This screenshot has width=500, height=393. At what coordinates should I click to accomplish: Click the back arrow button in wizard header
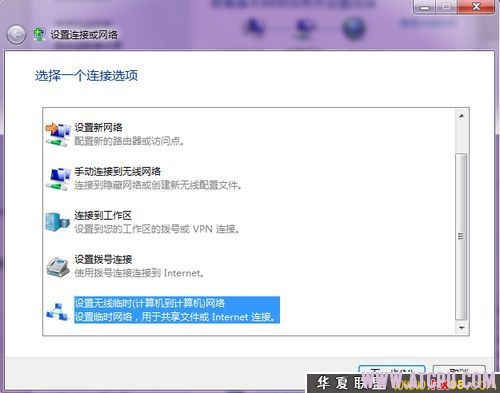(16, 34)
